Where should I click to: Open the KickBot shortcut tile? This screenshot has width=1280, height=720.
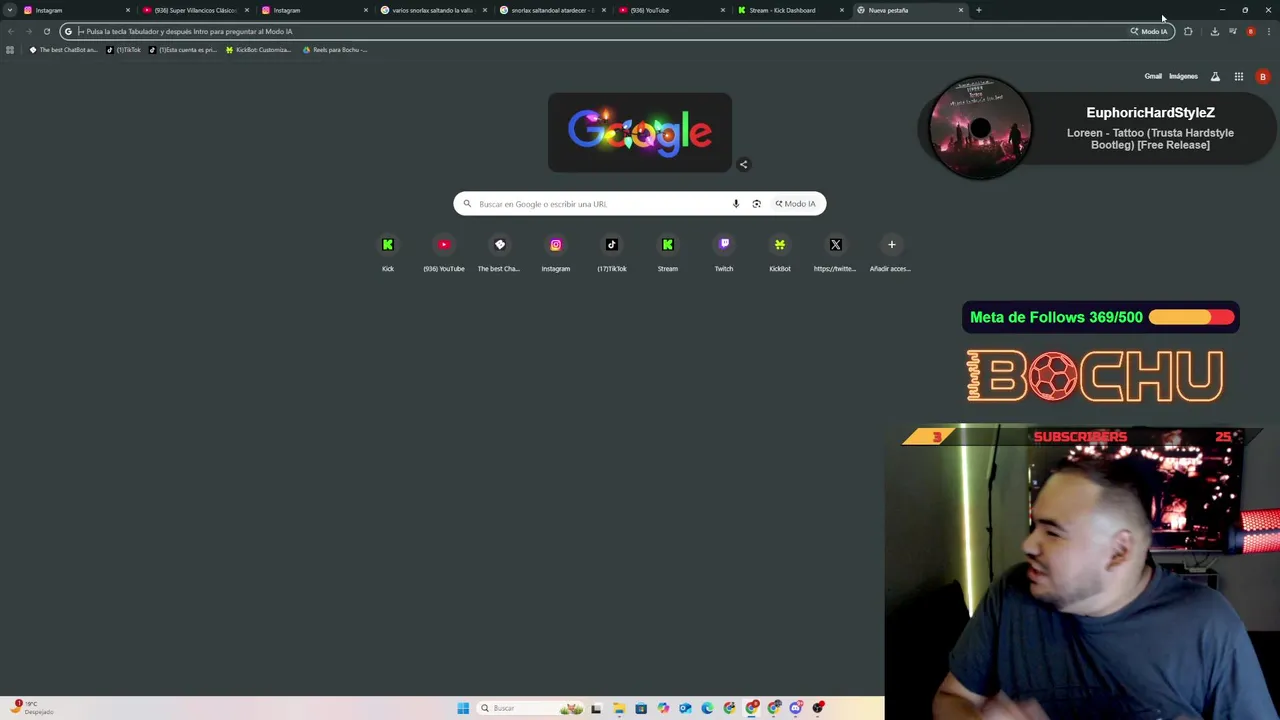coord(780,253)
